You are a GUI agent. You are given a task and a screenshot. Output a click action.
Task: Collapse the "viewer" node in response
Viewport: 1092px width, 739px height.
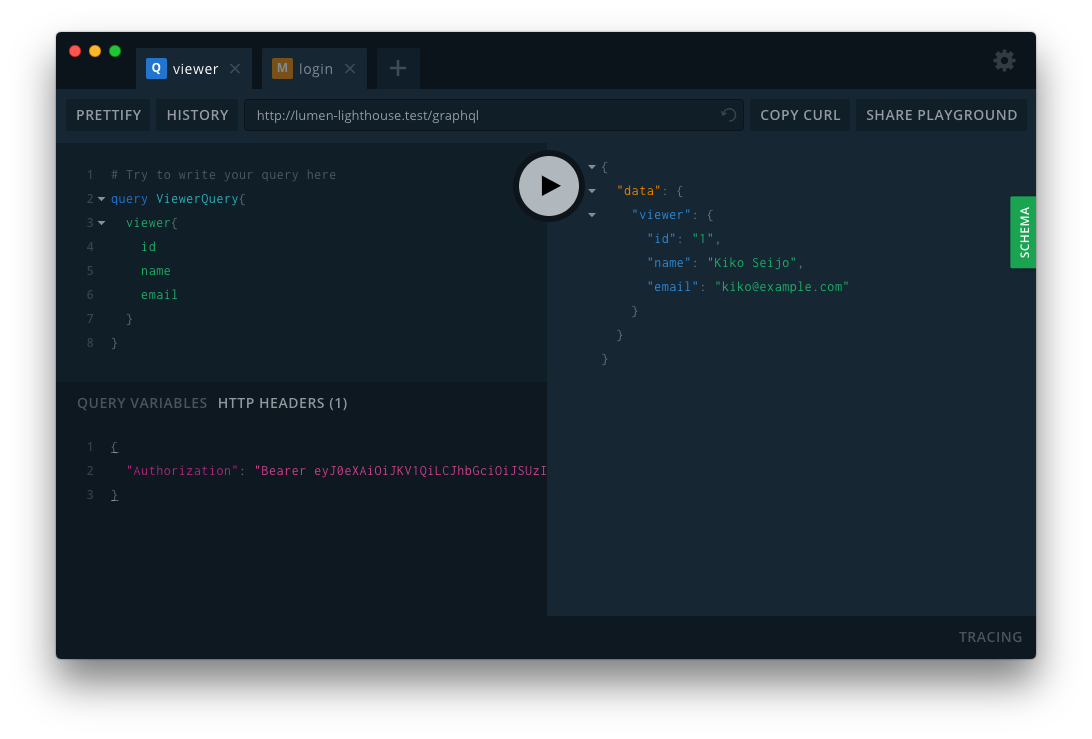[x=592, y=215]
